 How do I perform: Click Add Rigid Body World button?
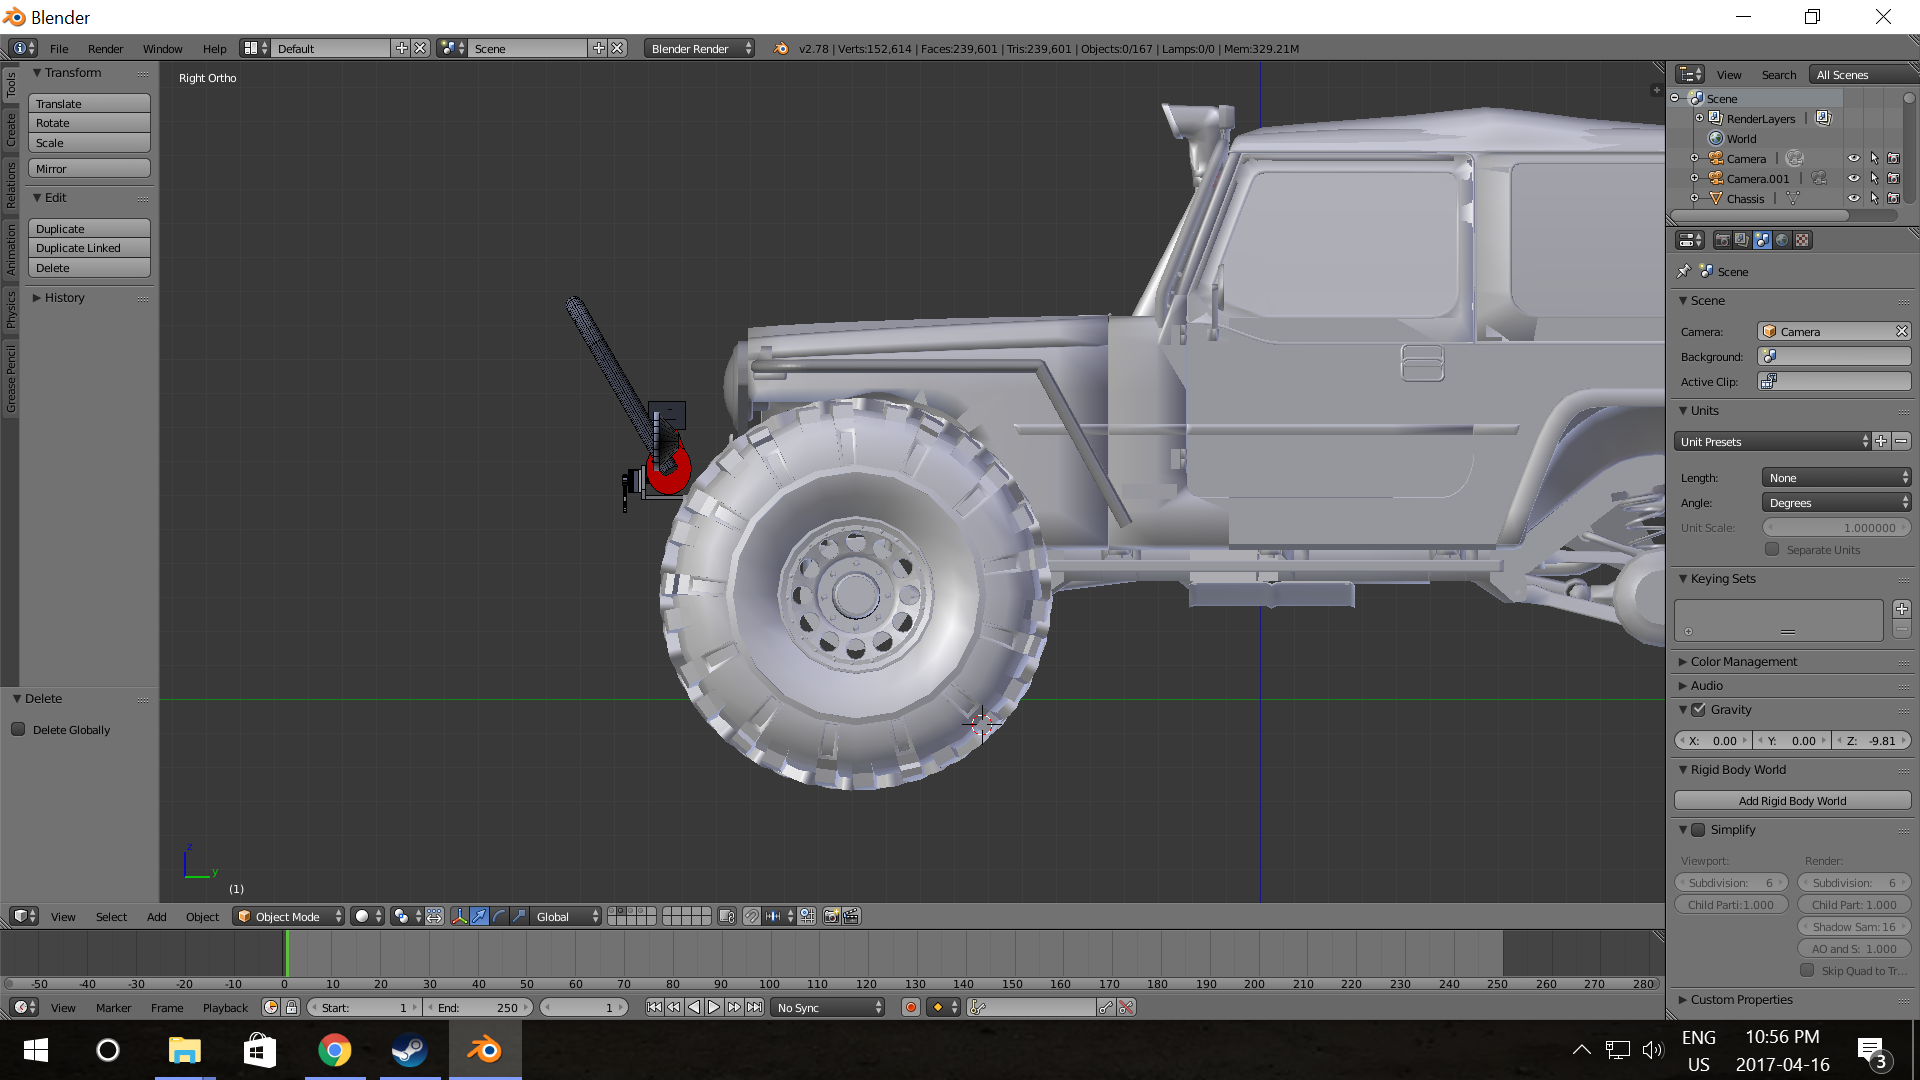point(1792,800)
